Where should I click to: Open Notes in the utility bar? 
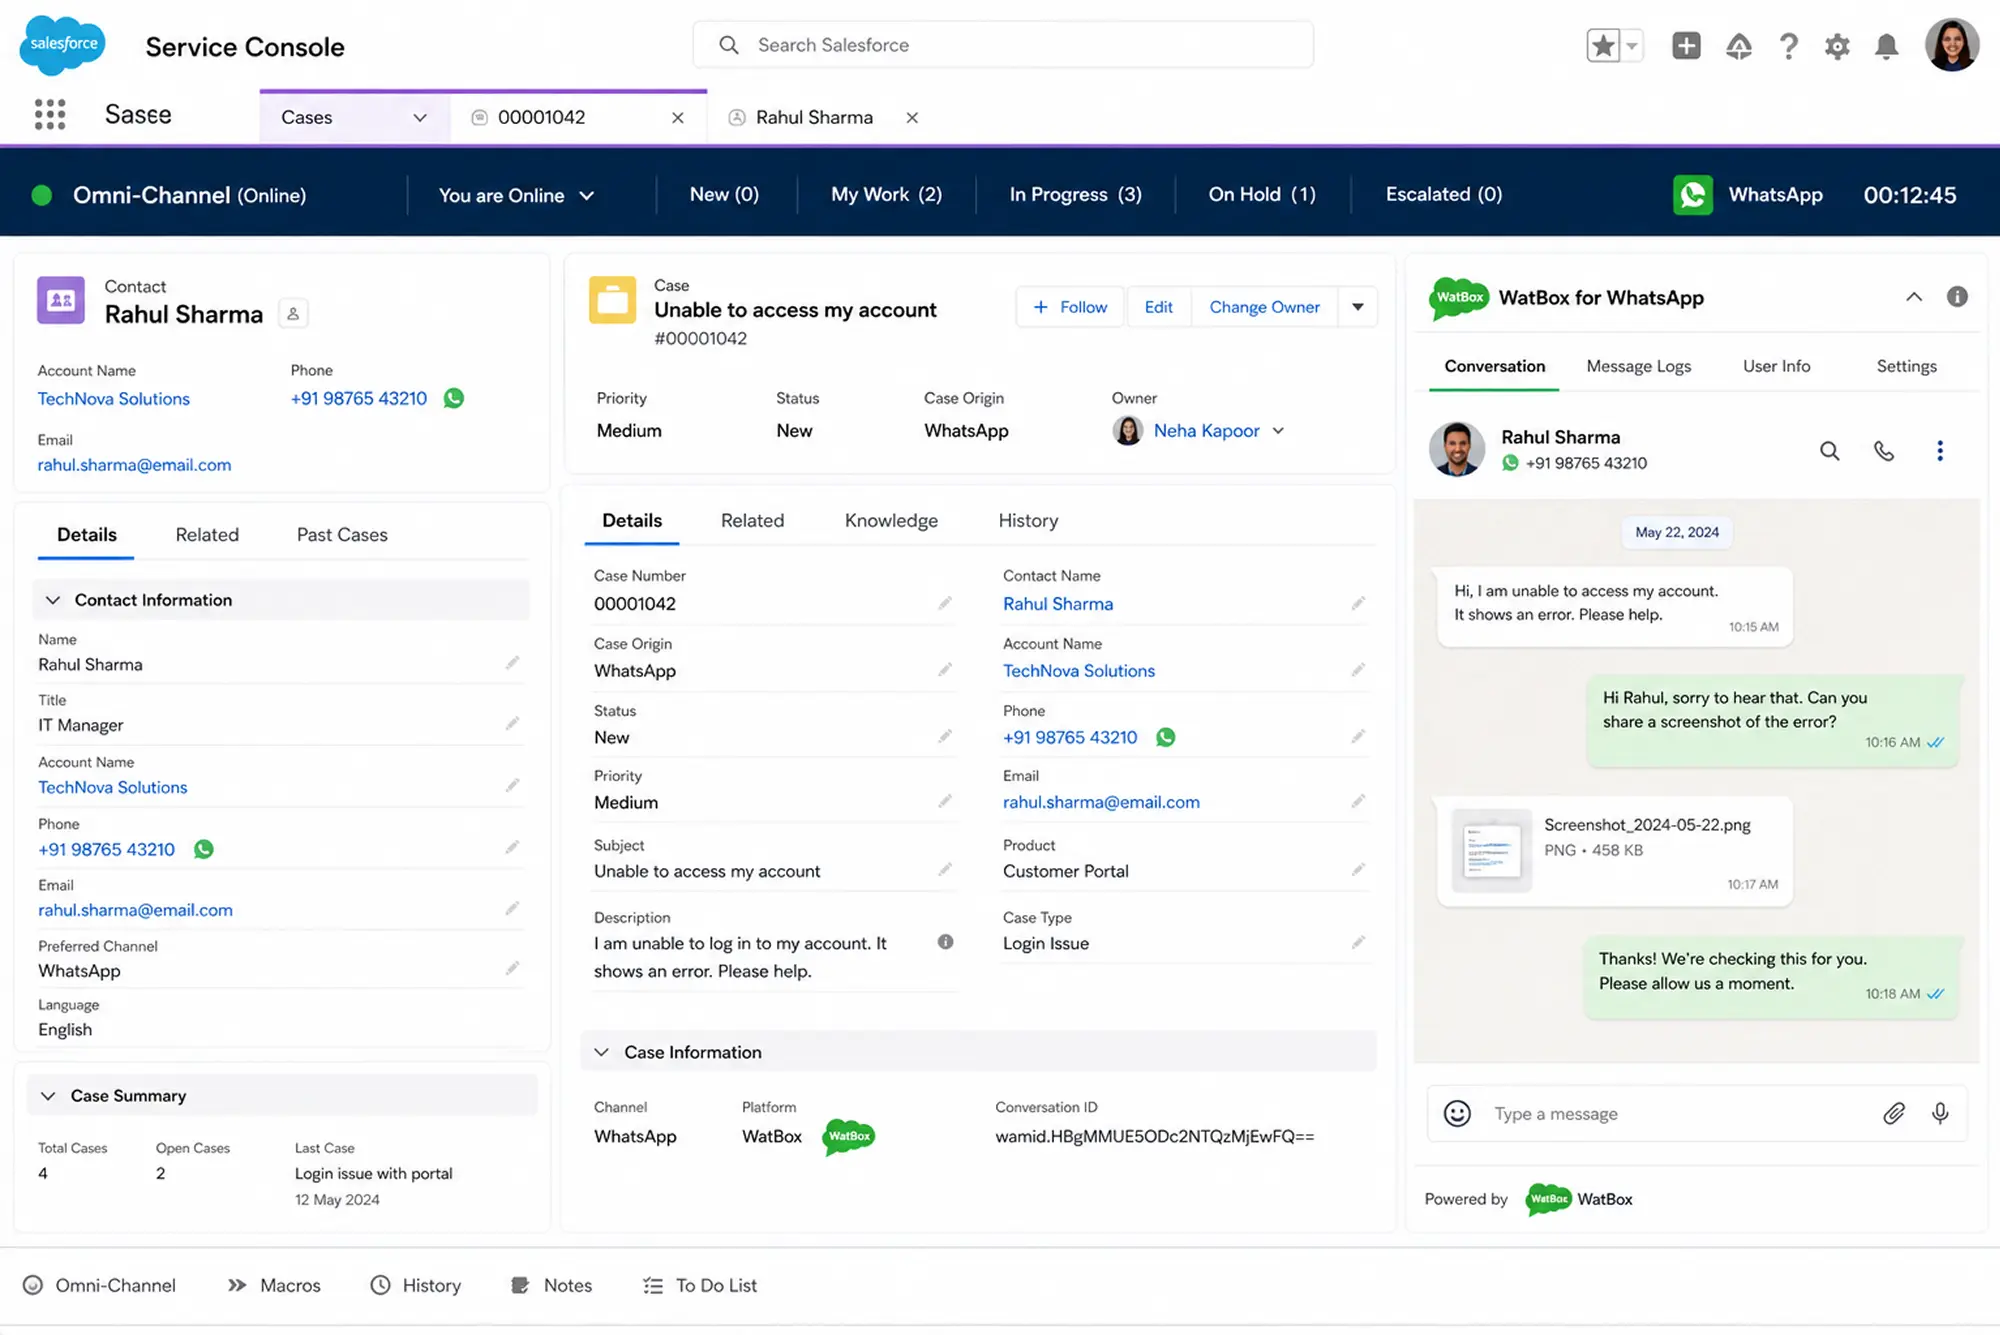coord(552,1286)
